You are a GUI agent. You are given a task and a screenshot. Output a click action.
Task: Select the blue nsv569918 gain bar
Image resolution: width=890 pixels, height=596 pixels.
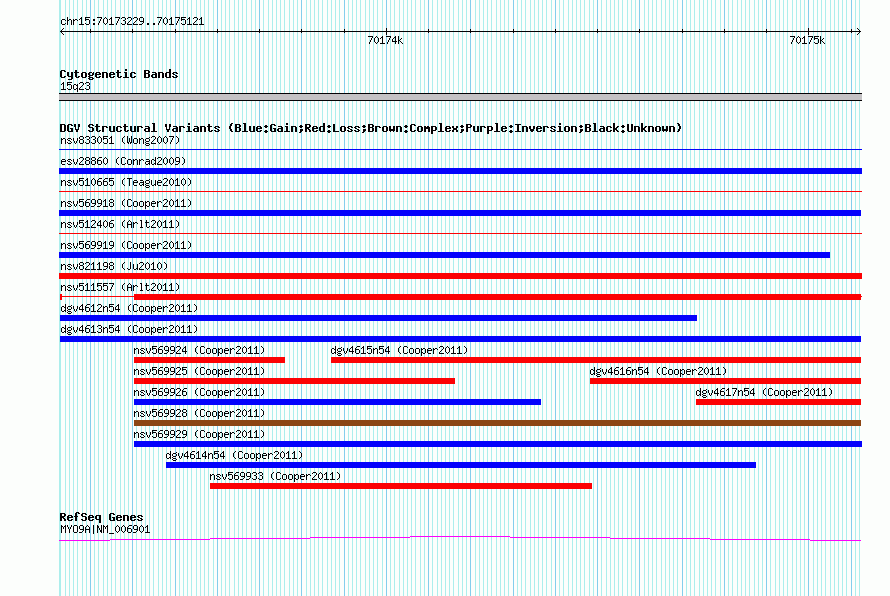point(460,213)
